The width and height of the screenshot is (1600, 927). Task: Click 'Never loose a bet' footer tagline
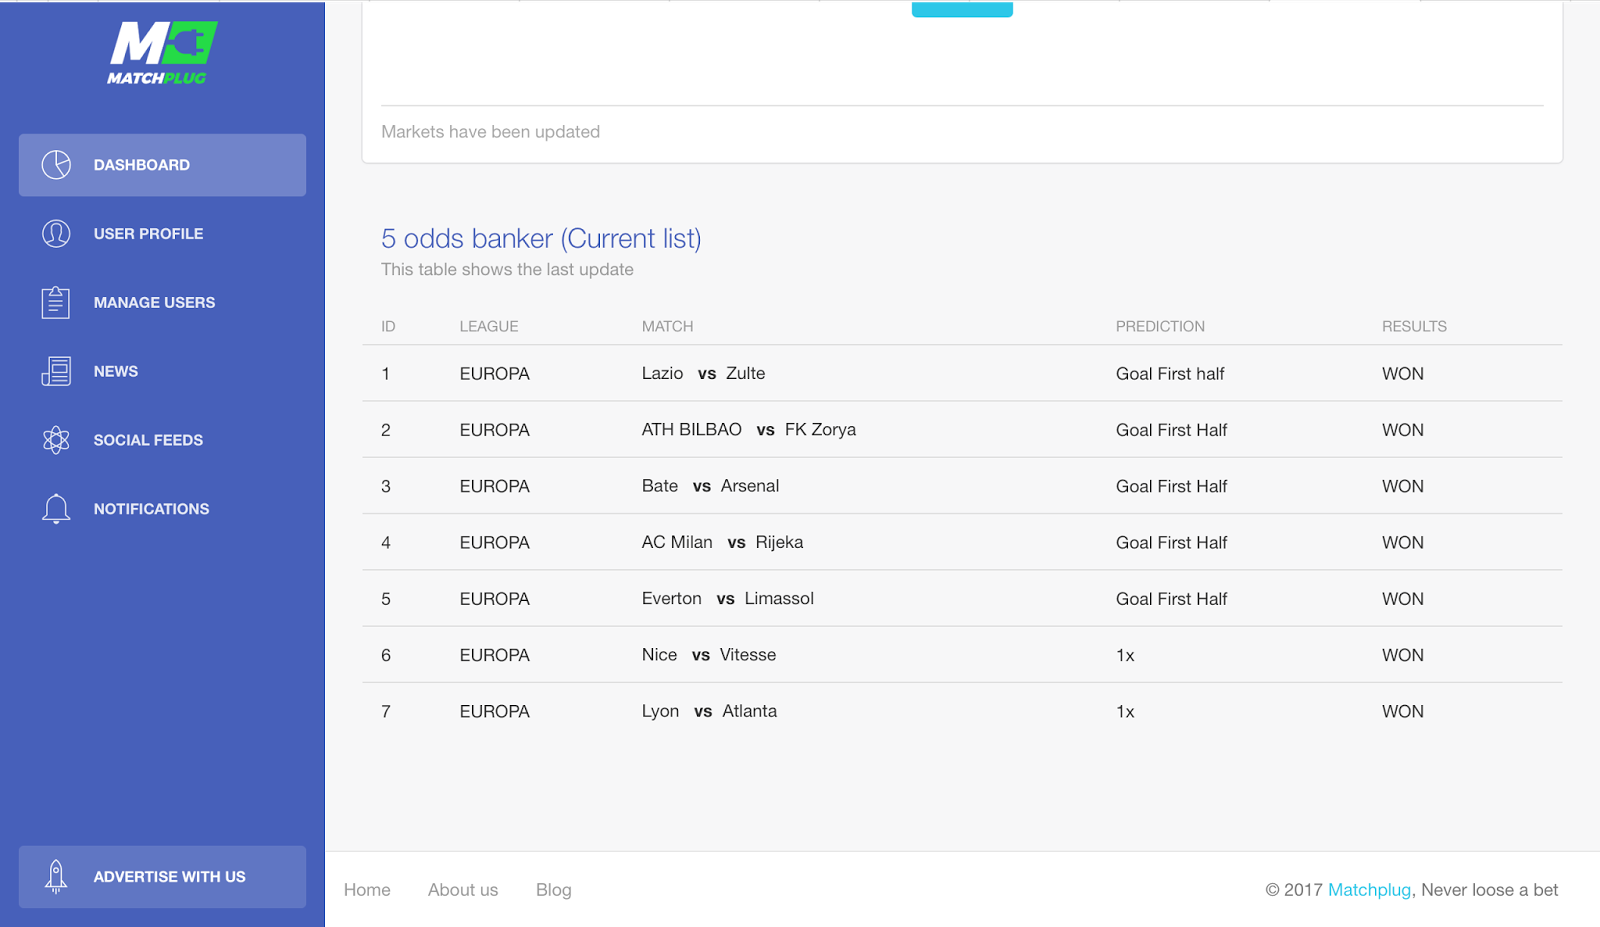pyautogui.click(x=1489, y=890)
